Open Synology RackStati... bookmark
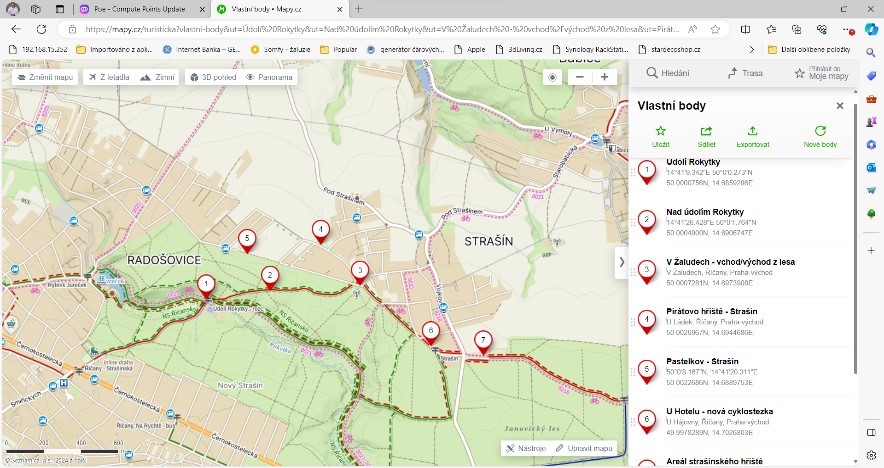884x468 pixels. (x=590, y=50)
